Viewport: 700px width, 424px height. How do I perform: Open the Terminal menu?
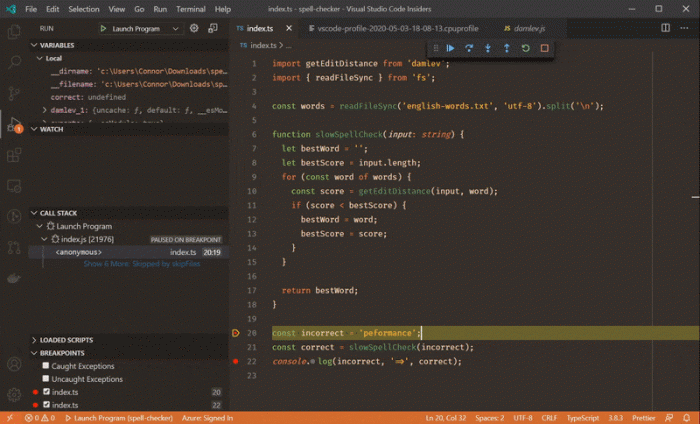pos(190,8)
